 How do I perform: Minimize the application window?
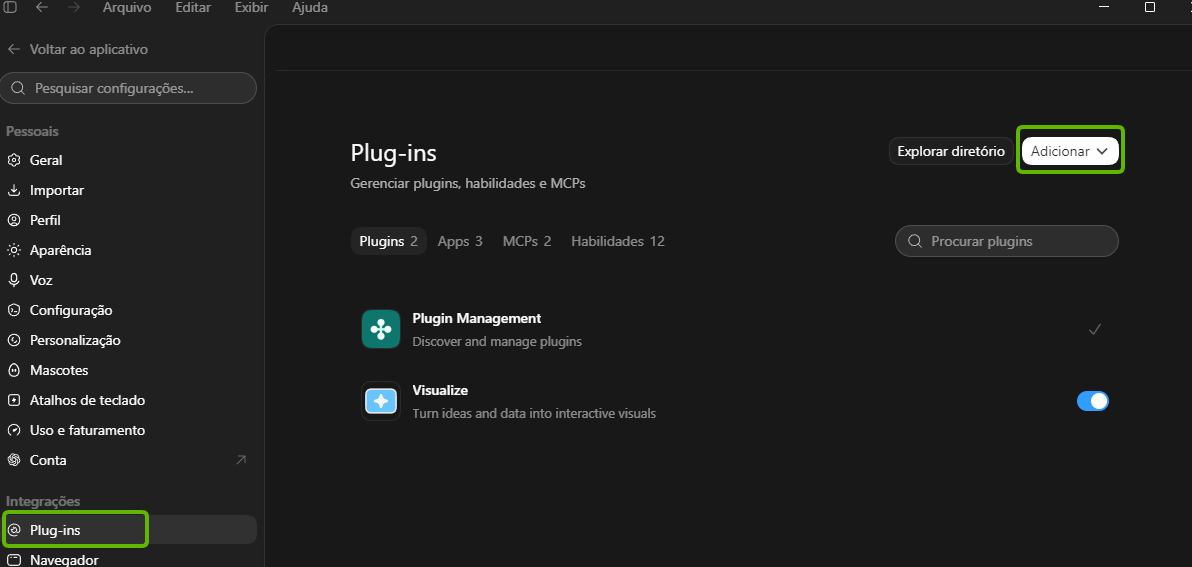1105,7
